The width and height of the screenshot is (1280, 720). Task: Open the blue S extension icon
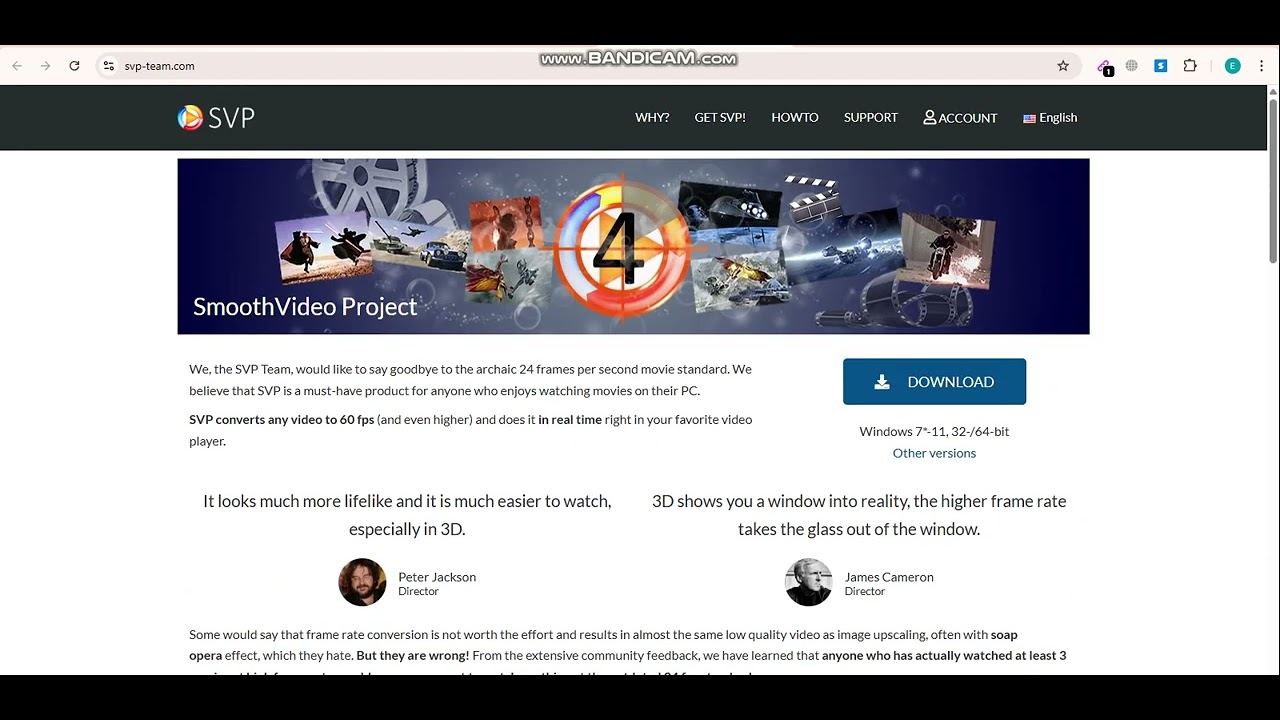1161,66
